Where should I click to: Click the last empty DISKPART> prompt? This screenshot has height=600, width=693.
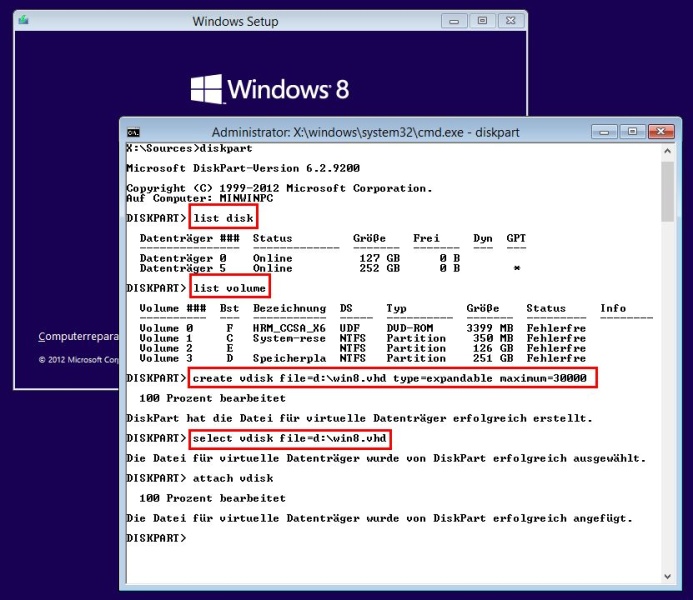coord(157,538)
